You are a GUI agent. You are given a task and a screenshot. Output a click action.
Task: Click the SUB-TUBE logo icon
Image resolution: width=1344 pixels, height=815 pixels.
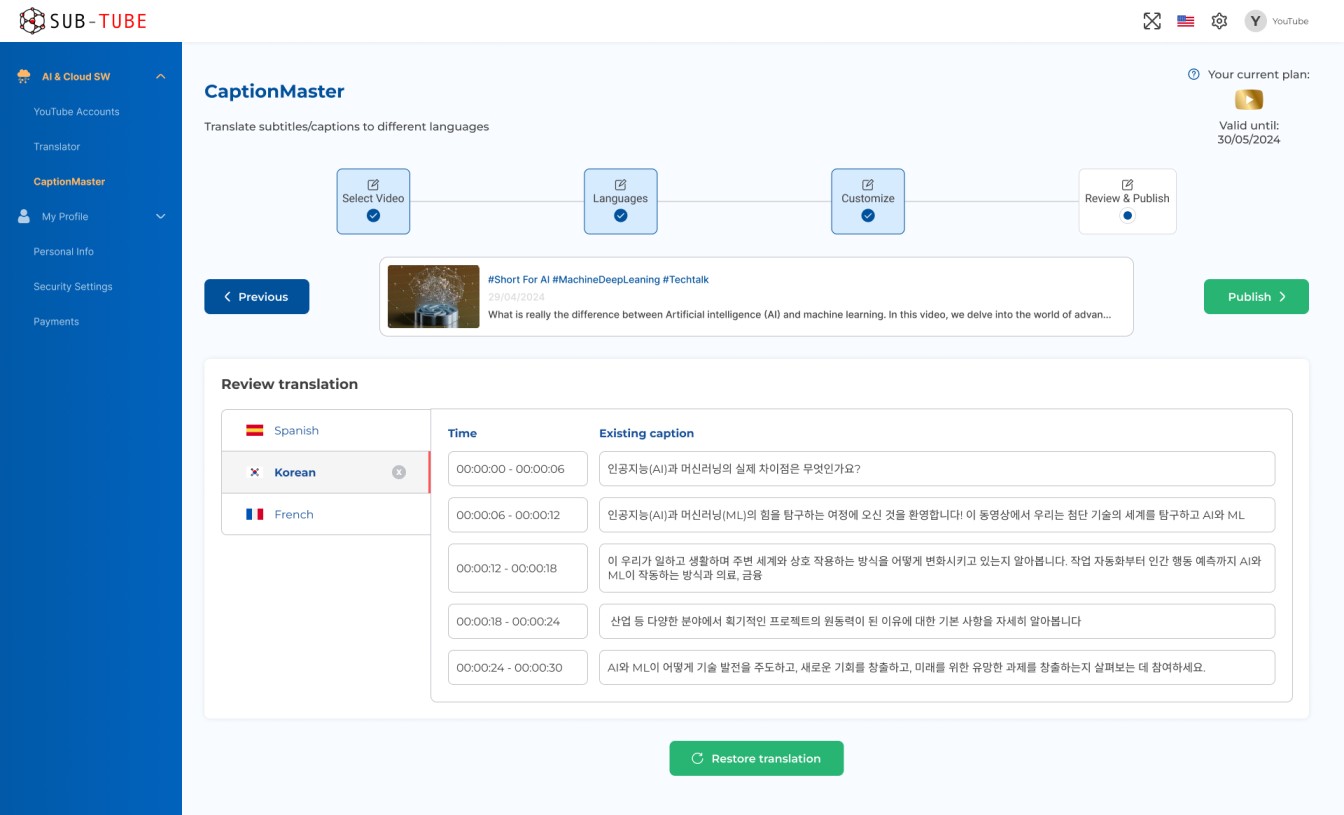(32, 21)
